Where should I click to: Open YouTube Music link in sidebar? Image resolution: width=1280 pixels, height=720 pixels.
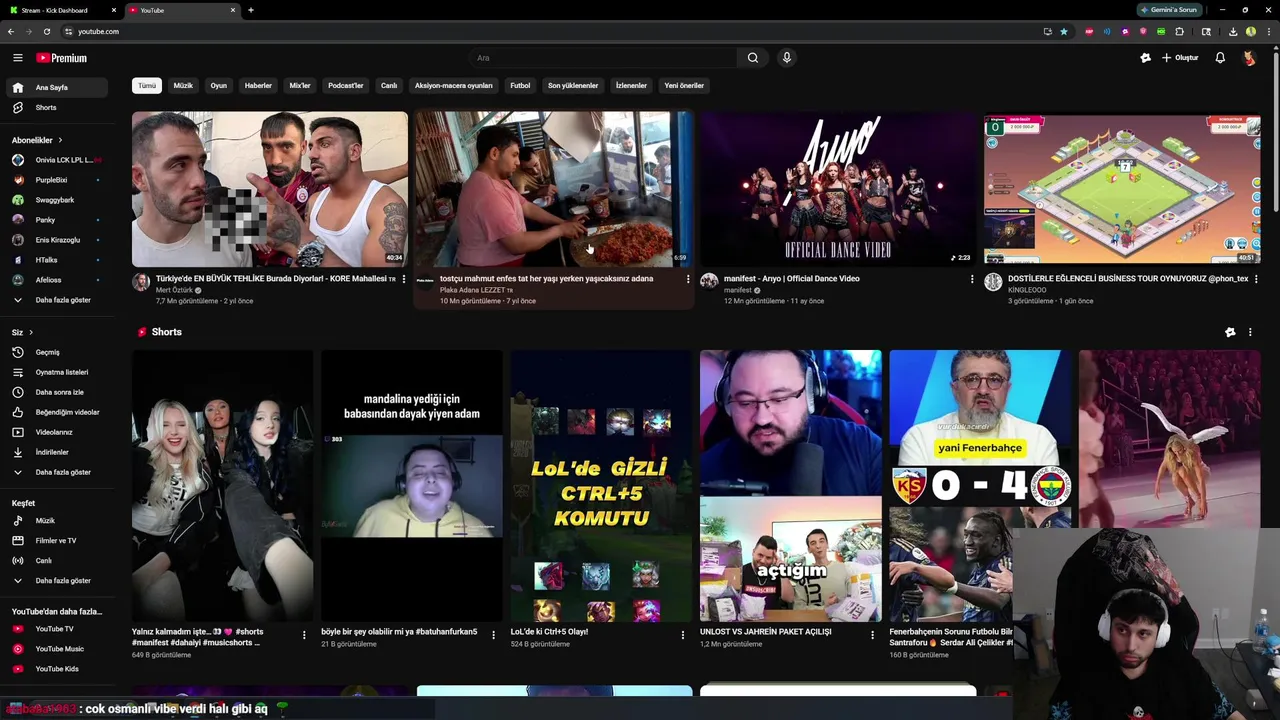point(55,649)
